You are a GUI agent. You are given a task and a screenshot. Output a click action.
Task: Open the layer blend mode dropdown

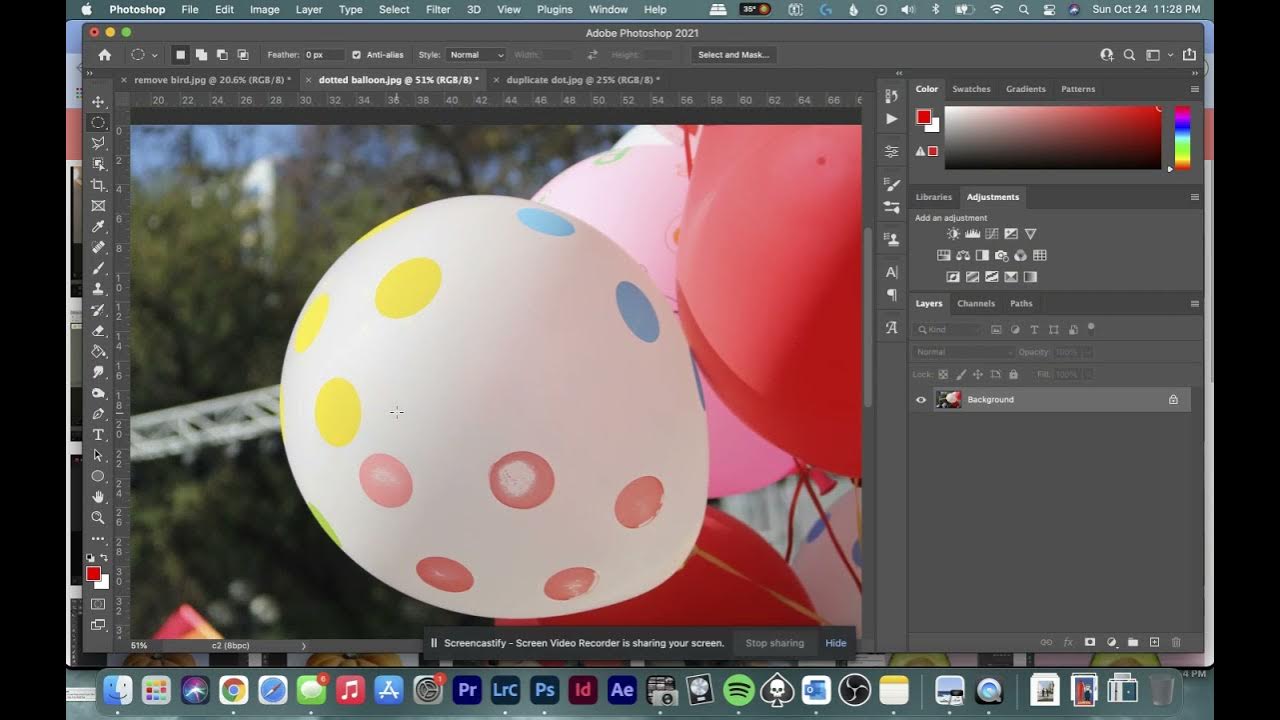pos(962,352)
